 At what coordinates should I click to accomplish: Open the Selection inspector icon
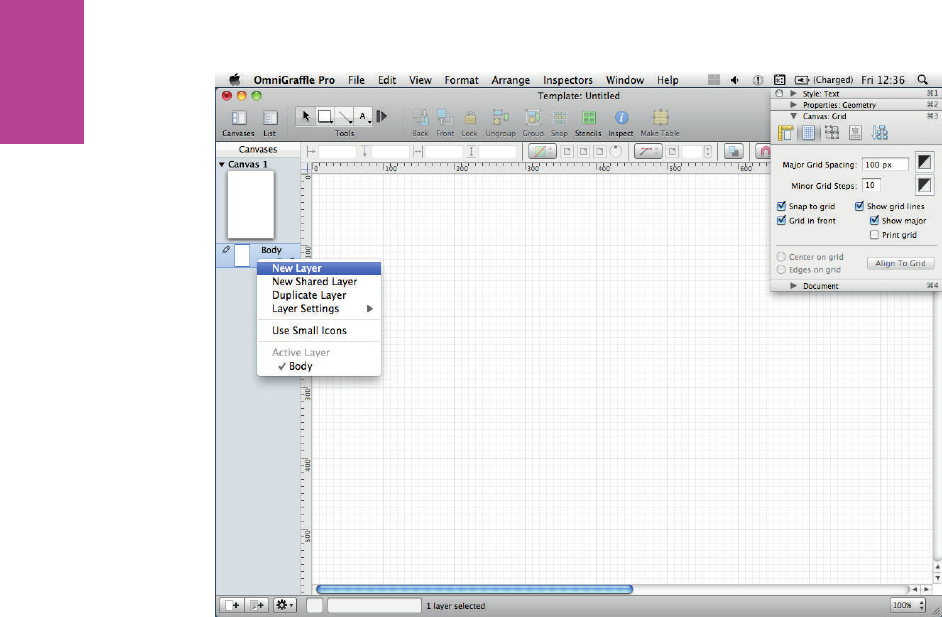coord(832,133)
